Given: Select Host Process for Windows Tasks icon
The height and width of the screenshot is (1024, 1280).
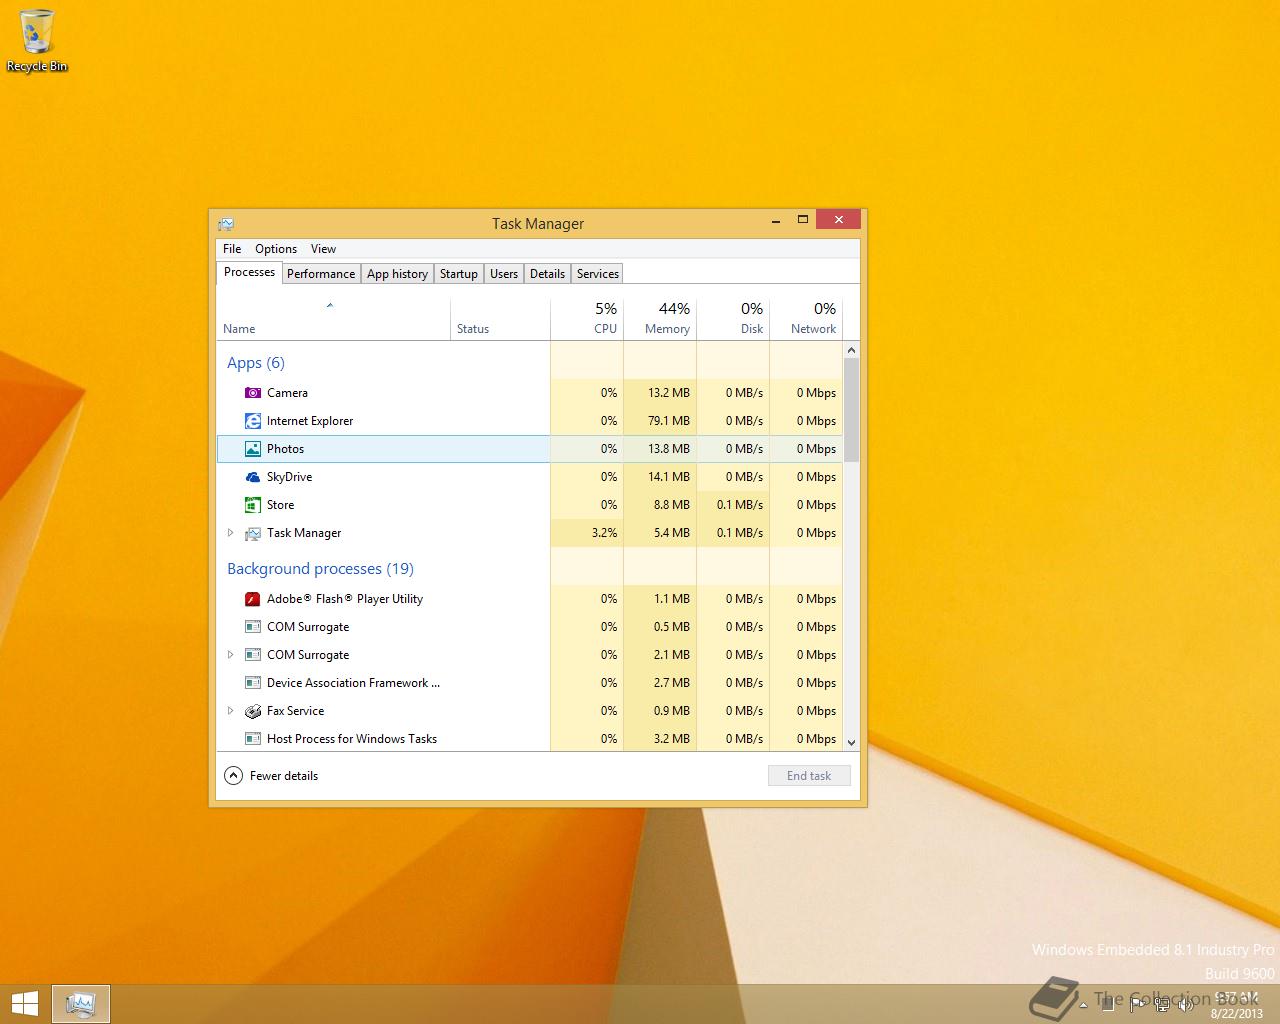Looking at the screenshot, I should coord(253,739).
